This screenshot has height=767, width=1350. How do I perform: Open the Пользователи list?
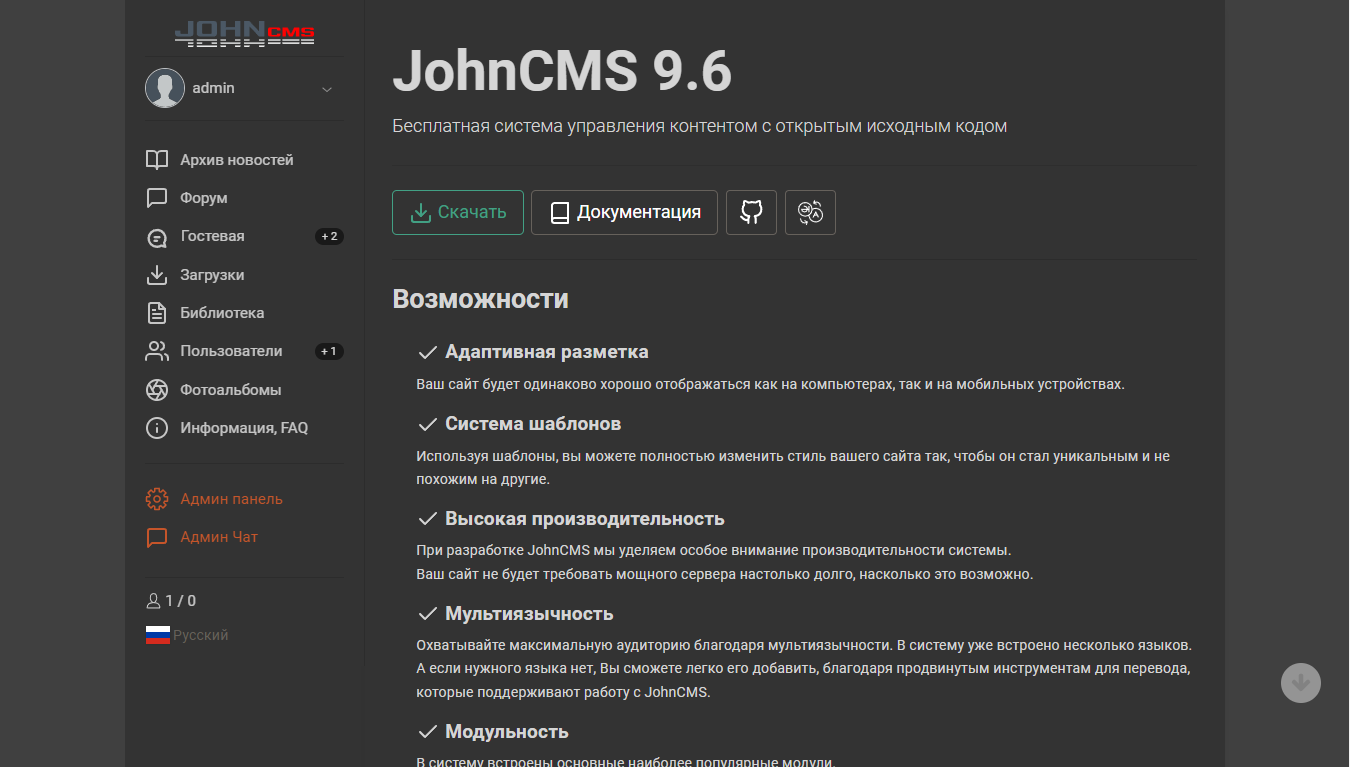point(232,351)
